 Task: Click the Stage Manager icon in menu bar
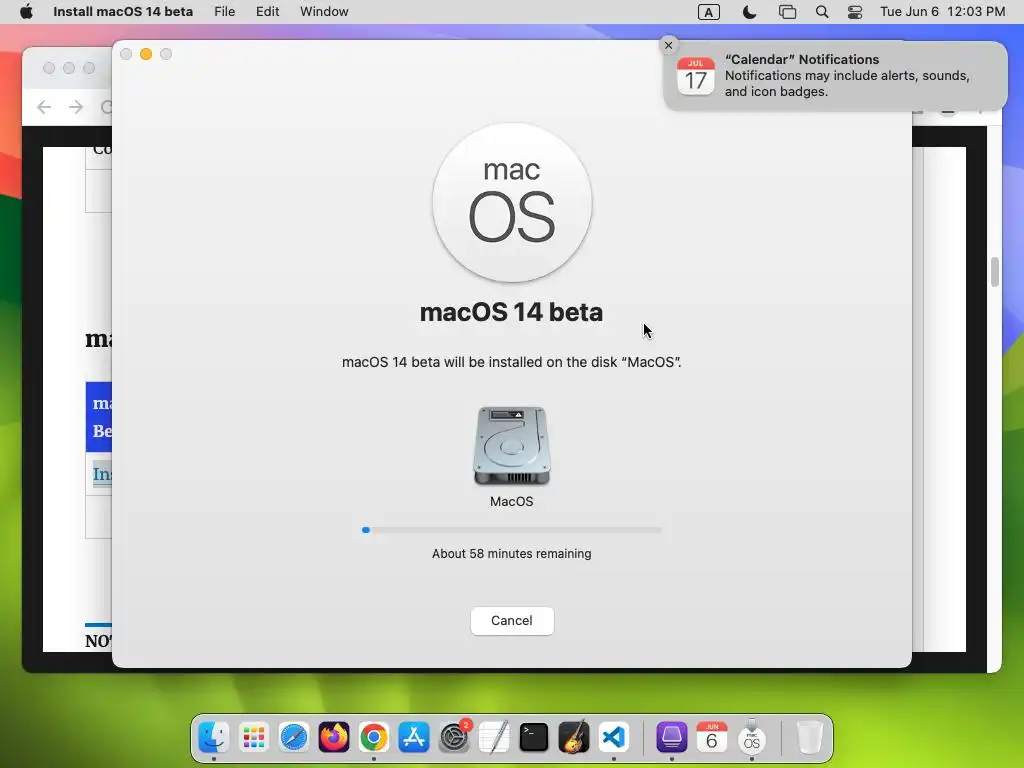pos(788,12)
